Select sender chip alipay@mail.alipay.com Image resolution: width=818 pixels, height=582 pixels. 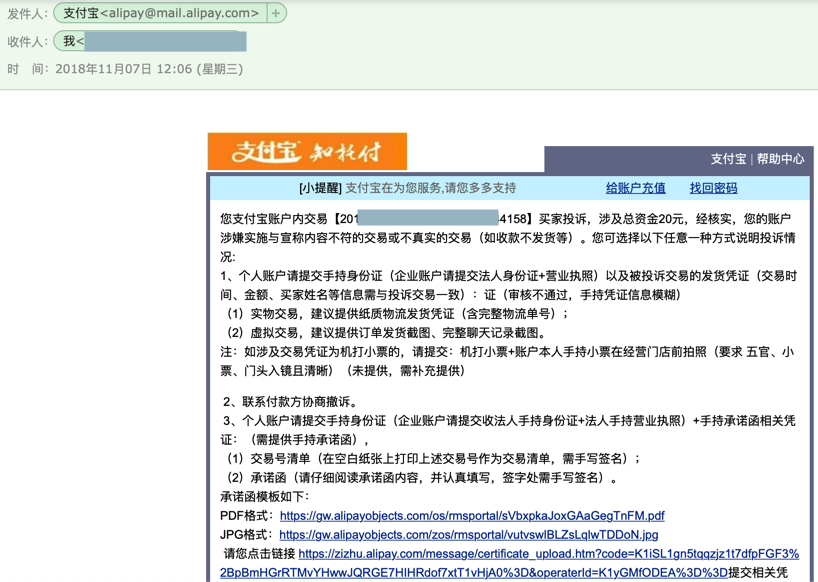161,13
